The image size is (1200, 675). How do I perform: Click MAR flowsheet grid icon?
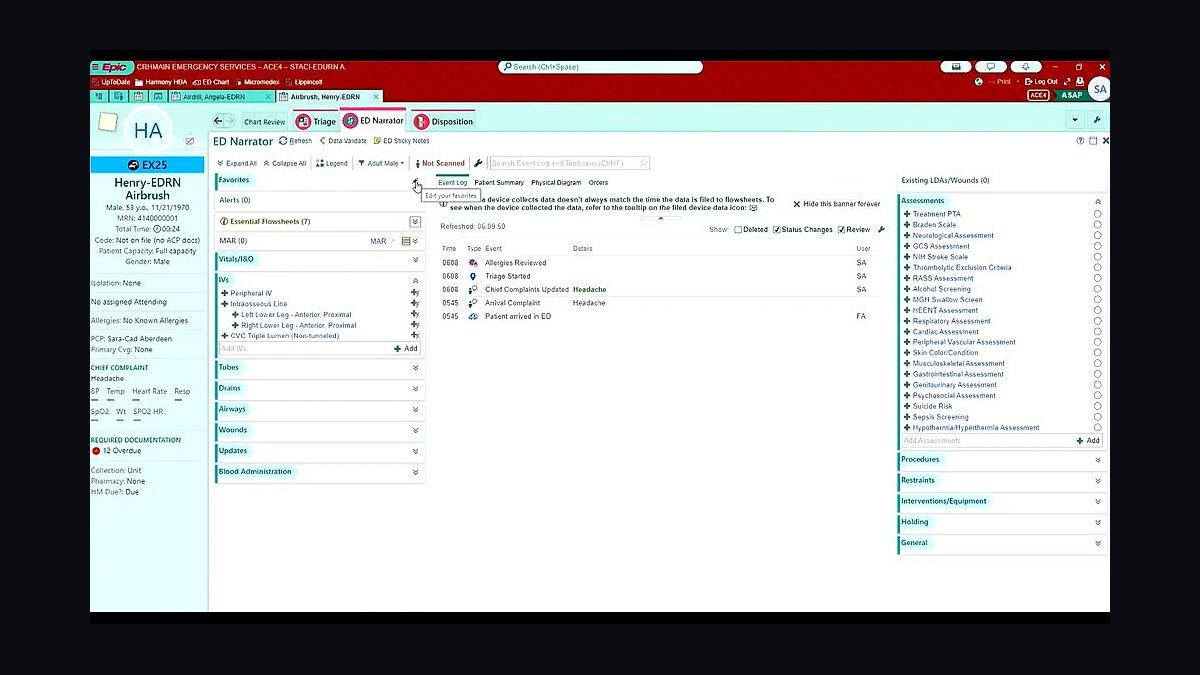(x=406, y=241)
